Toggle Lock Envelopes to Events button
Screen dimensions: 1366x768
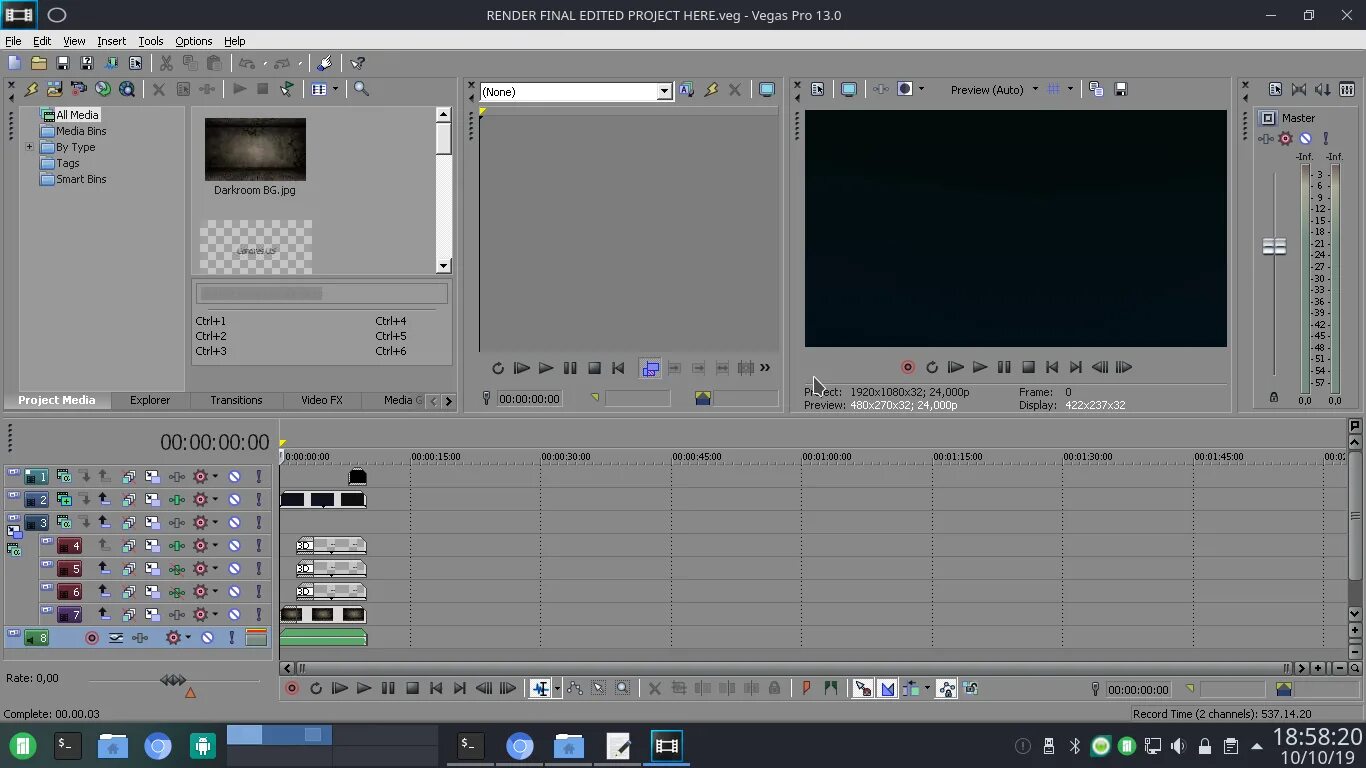coord(946,688)
